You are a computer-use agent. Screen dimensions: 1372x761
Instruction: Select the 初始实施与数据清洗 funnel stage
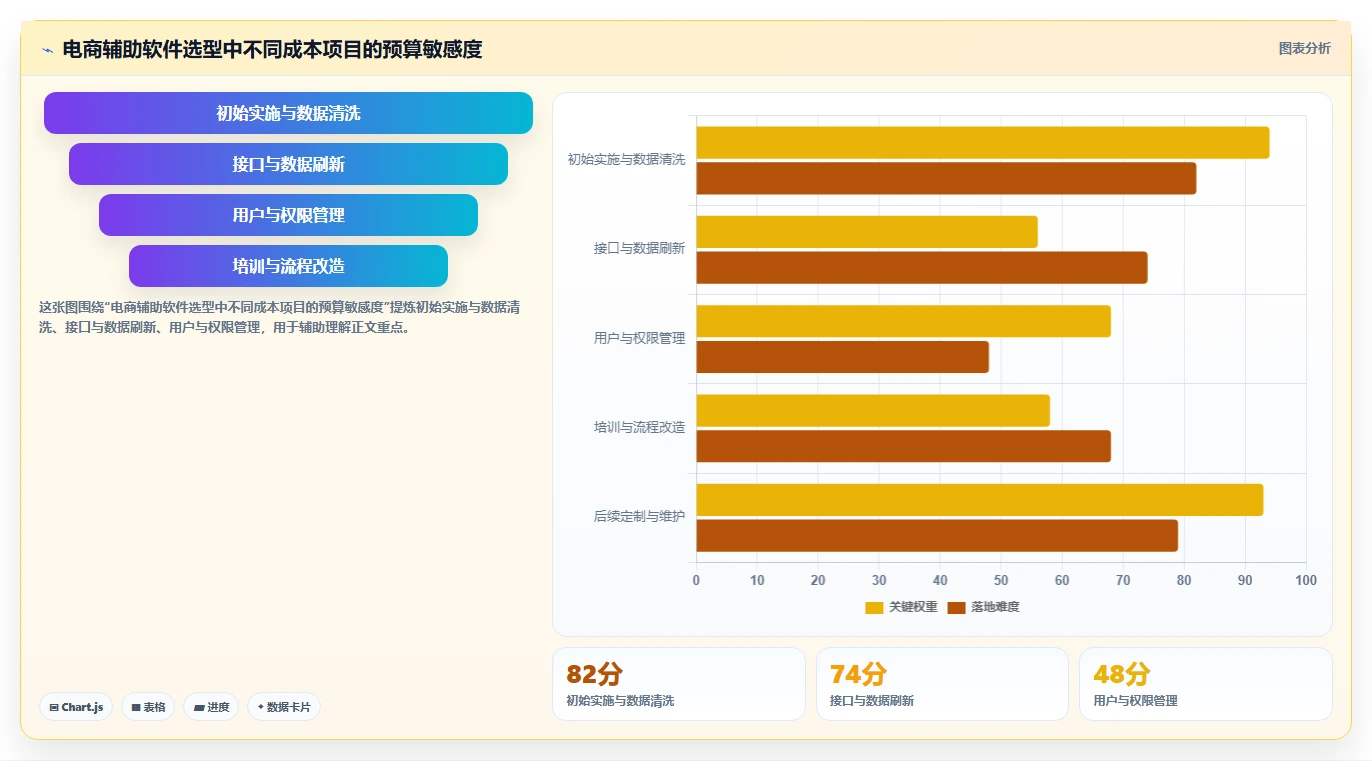point(288,113)
